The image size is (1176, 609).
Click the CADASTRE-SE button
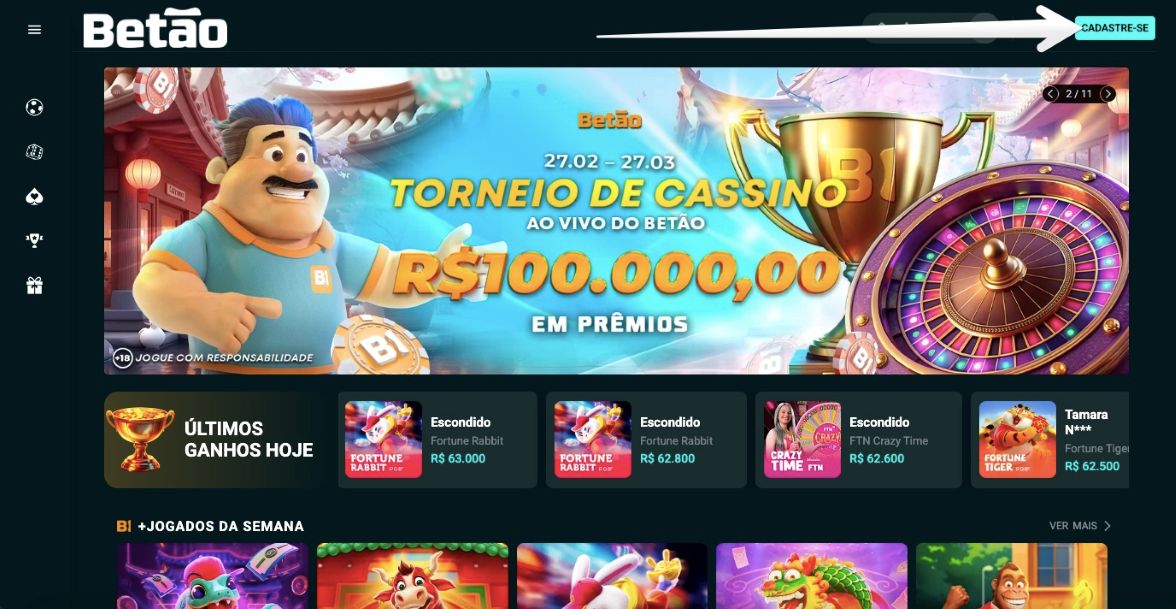(x=1114, y=28)
